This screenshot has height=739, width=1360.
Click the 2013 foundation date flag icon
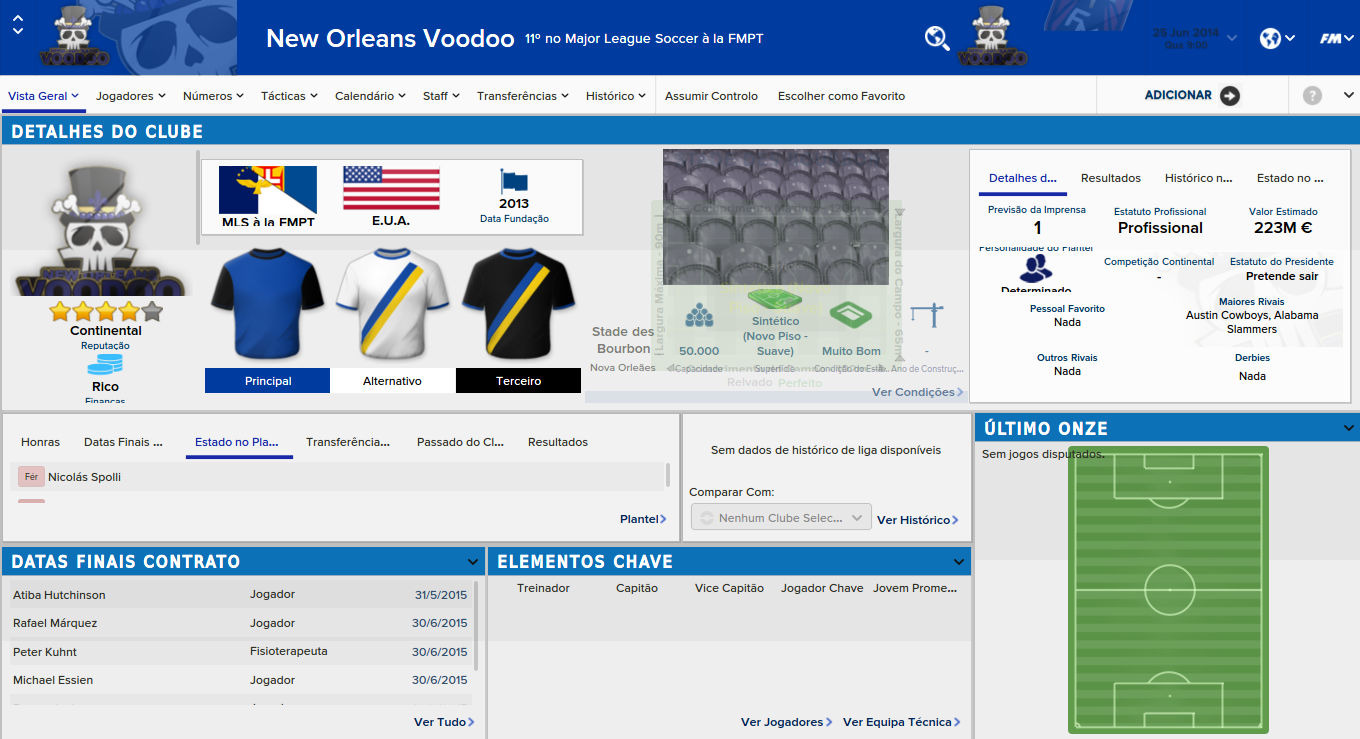pos(514,181)
